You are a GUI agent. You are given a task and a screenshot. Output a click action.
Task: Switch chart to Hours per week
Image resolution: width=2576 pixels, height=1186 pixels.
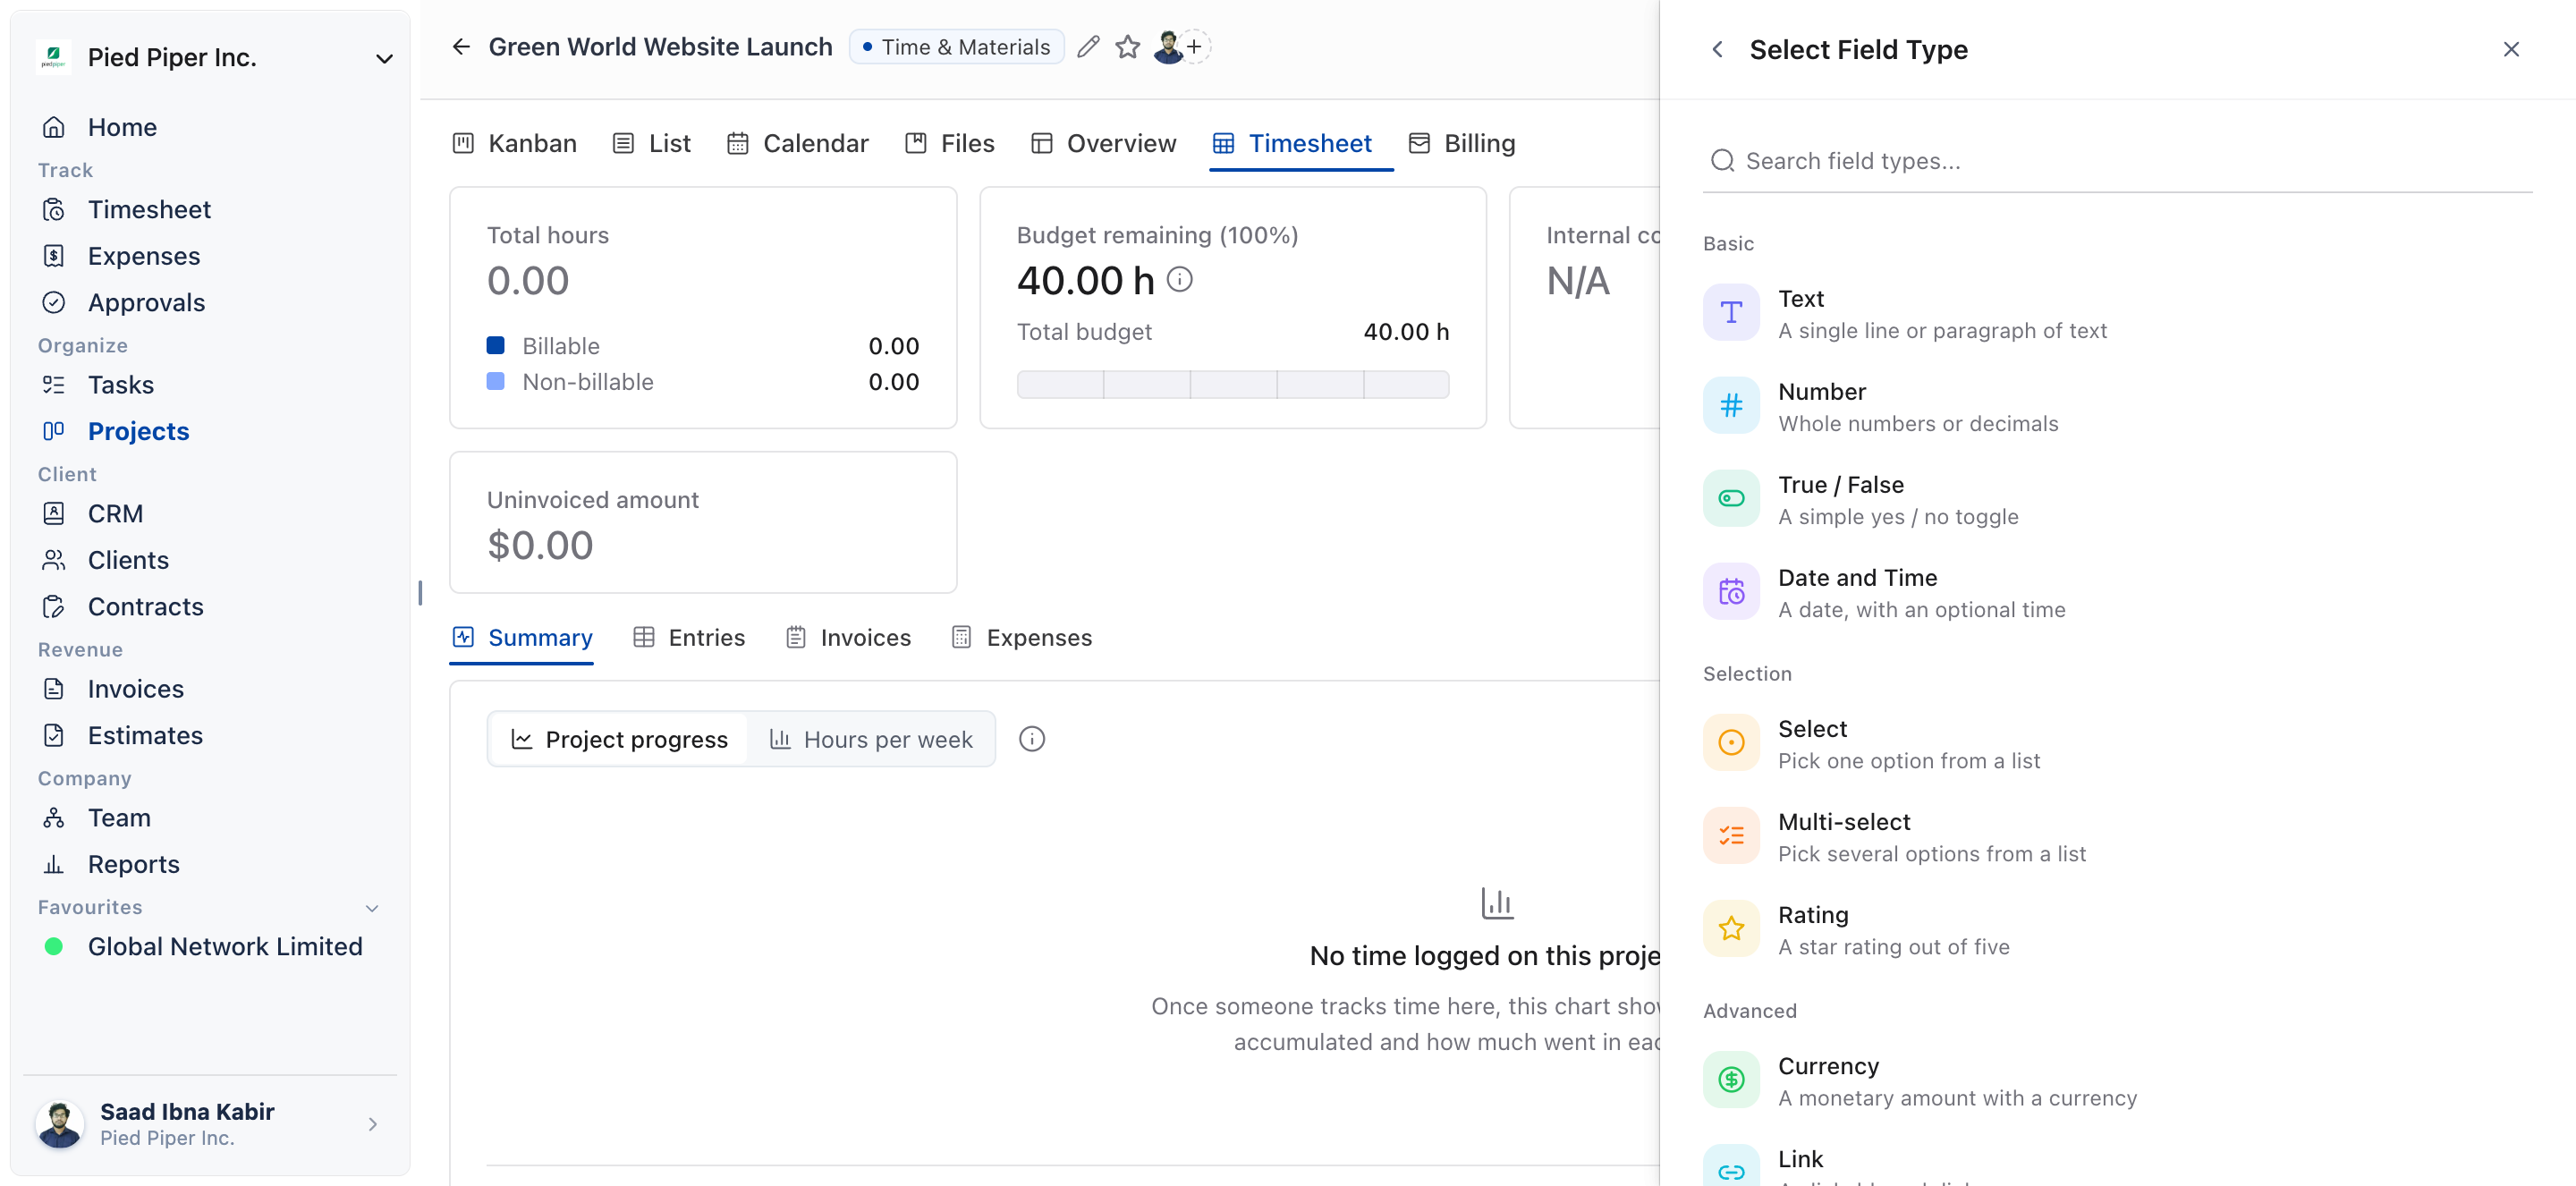pyautogui.click(x=870, y=739)
